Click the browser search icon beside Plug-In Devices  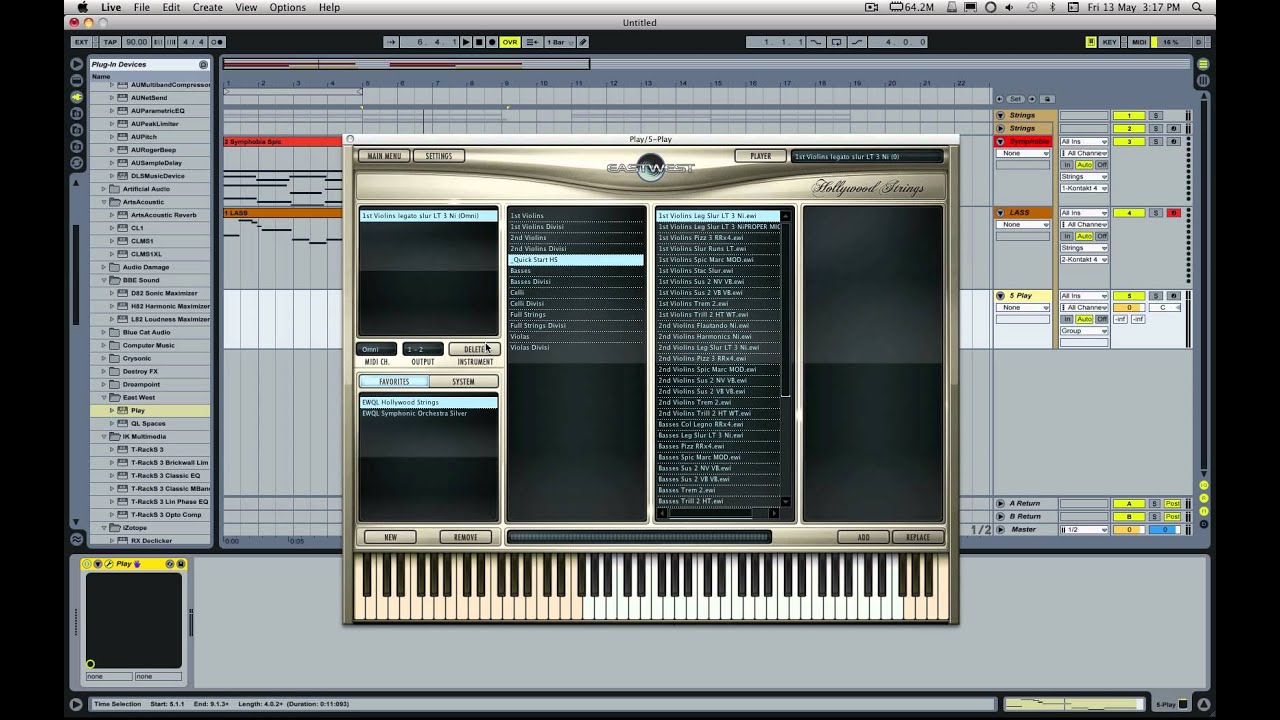pyautogui.click(x=203, y=64)
